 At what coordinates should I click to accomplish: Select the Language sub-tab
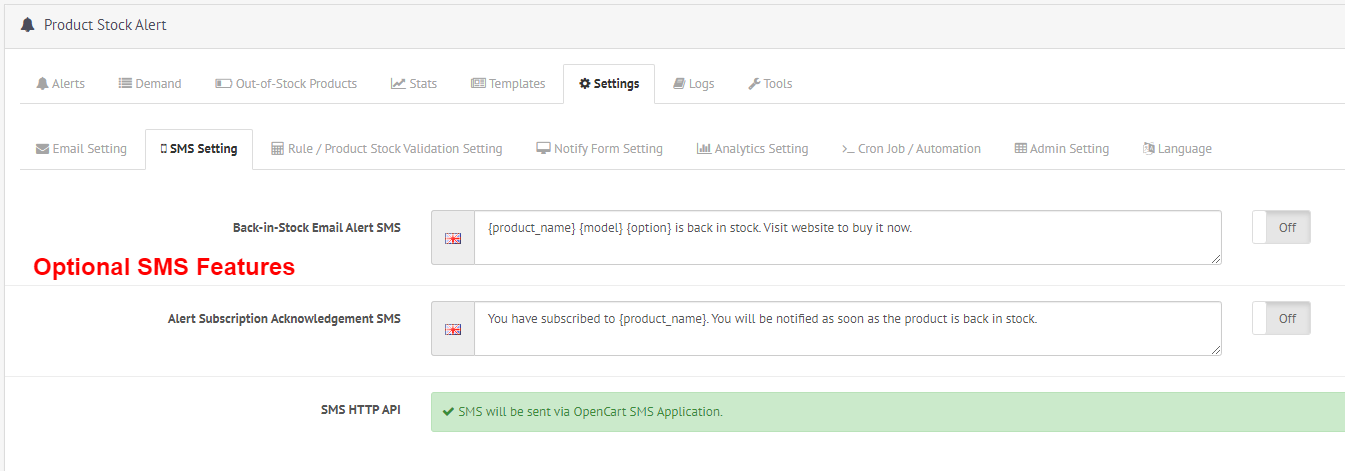tap(1177, 149)
